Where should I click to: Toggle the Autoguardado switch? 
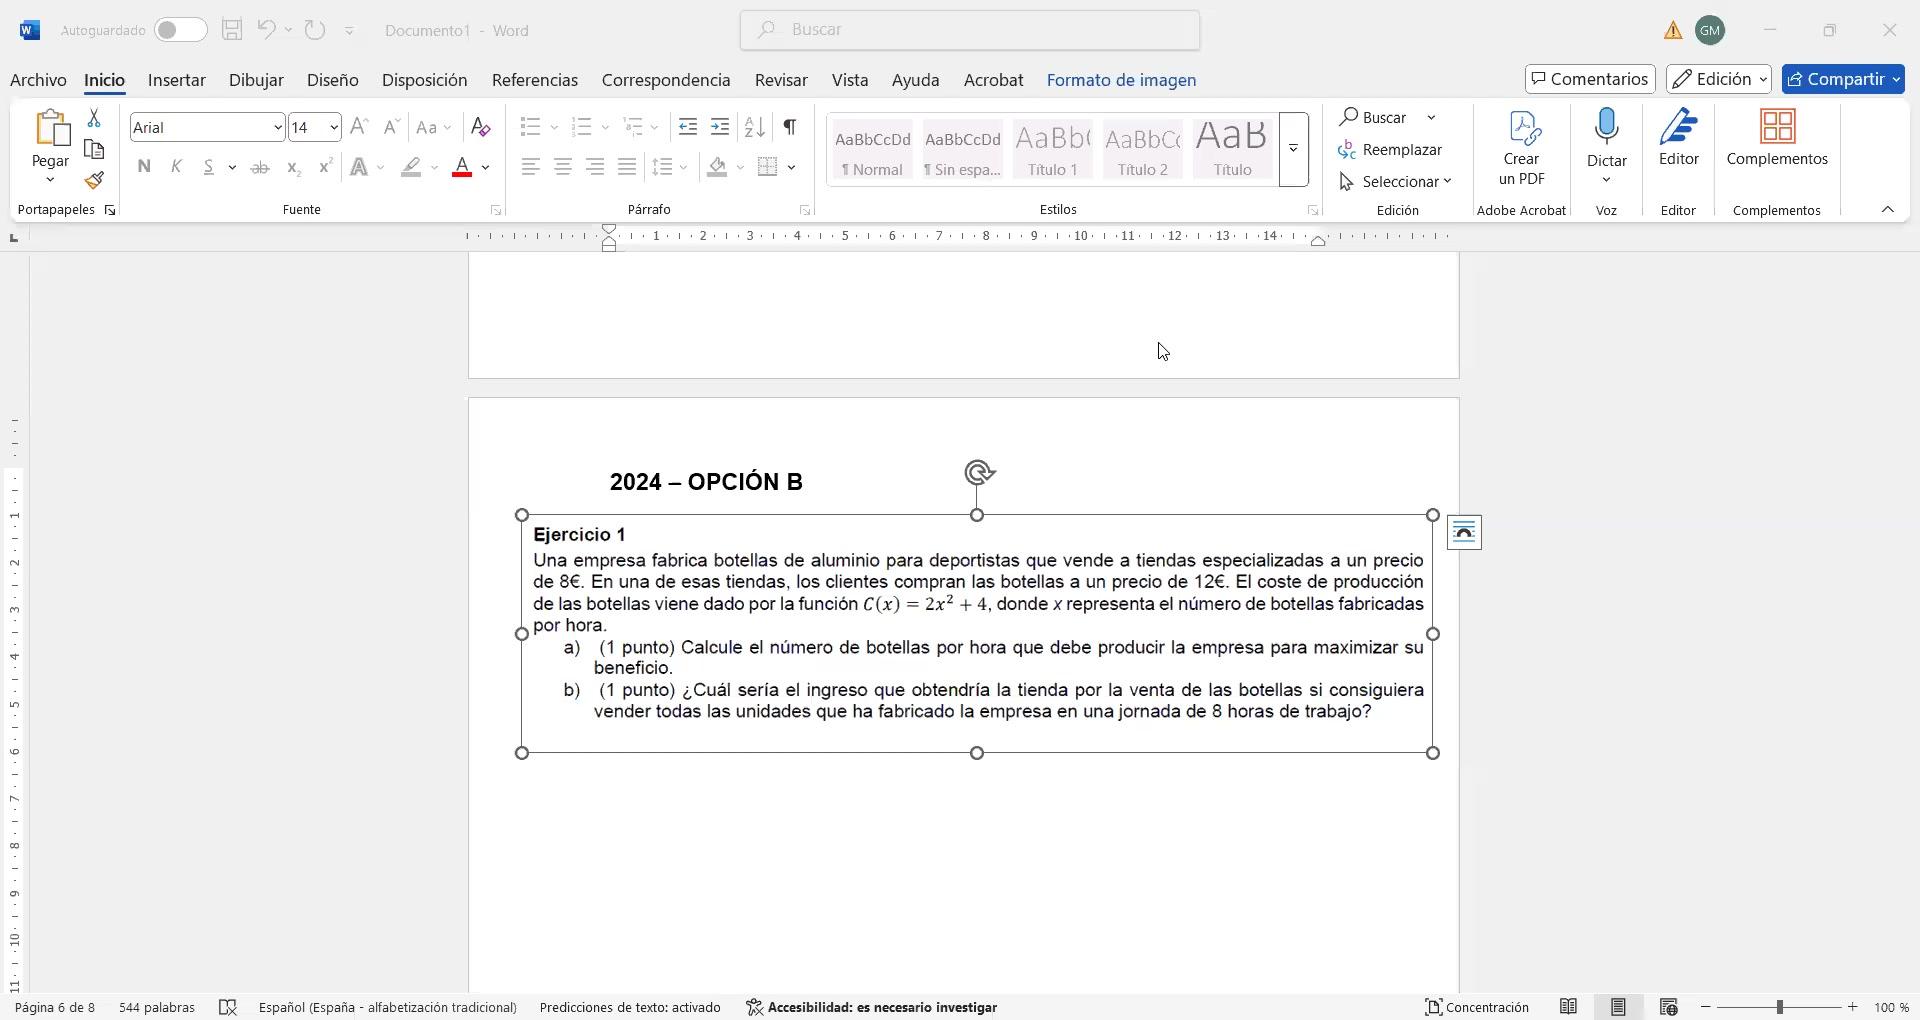(x=180, y=30)
